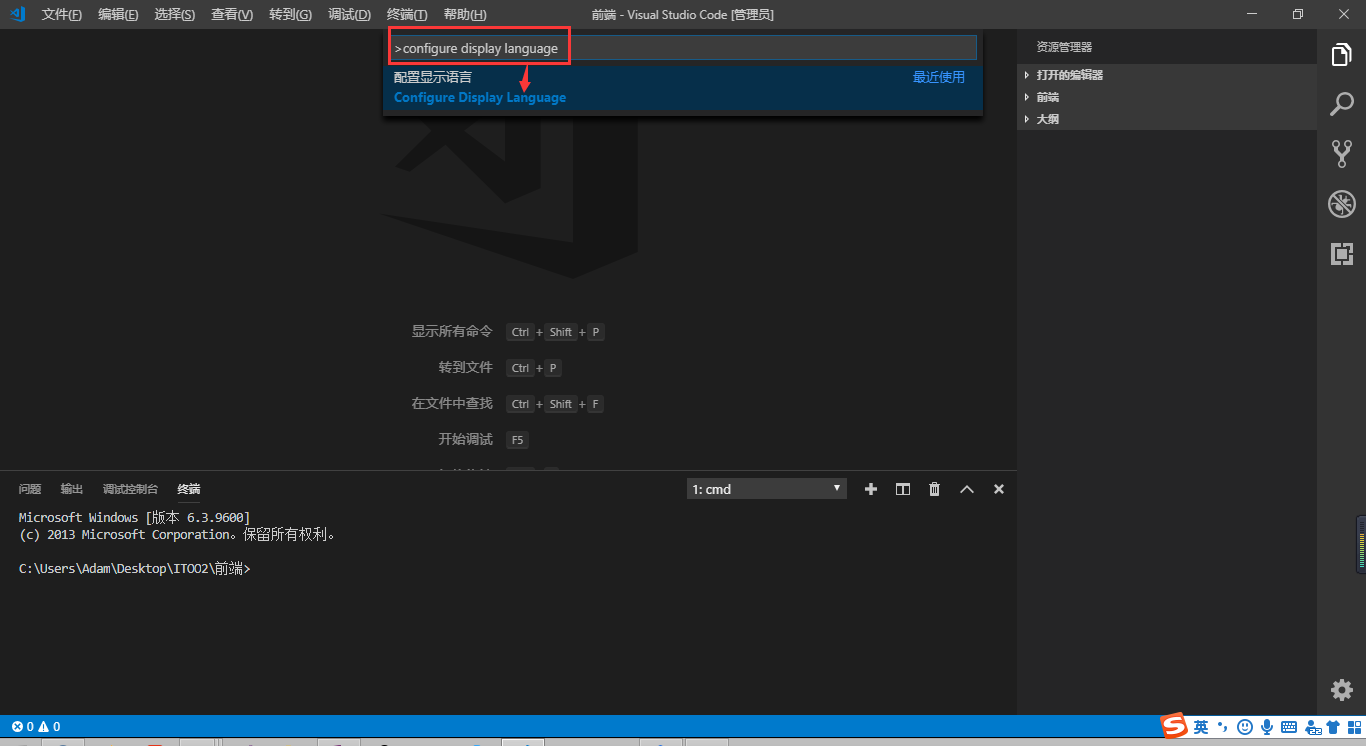Open the IME soft keyboard icon
Image resolution: width=1366 pixels, height=746 pixels.
coord(1289,727)
